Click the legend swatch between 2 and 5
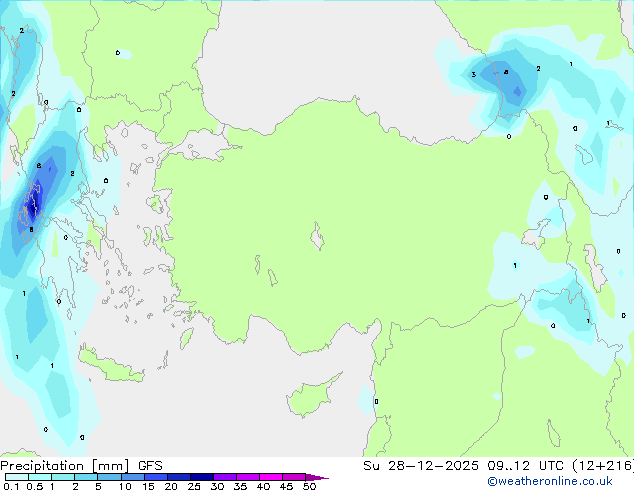This screenshot has height=490, width=634. point(86,477)
